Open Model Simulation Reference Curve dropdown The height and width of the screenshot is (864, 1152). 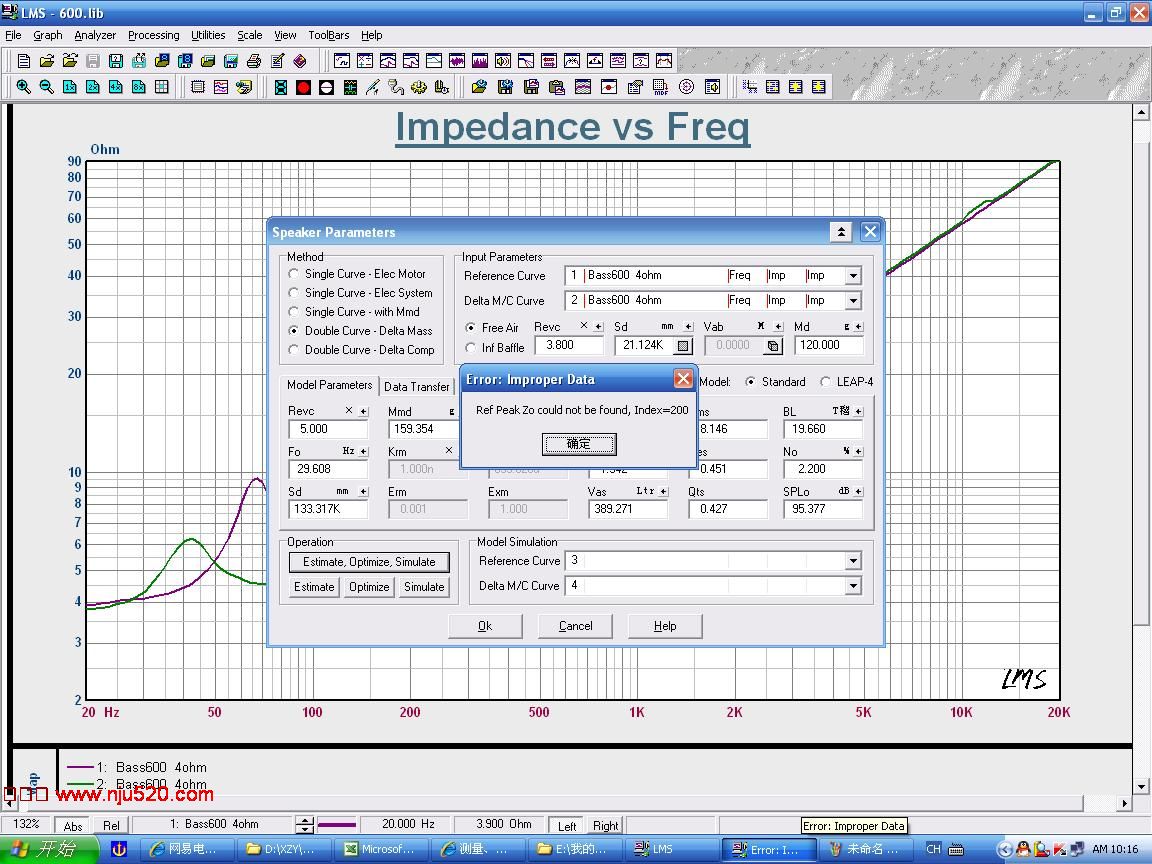853,561
